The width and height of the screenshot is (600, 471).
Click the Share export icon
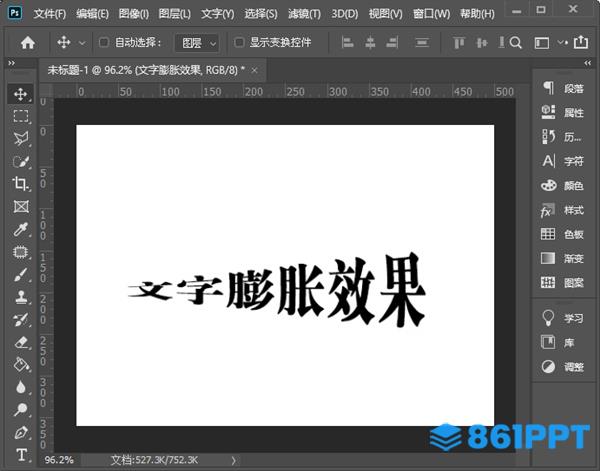click(x=580, y=42)
